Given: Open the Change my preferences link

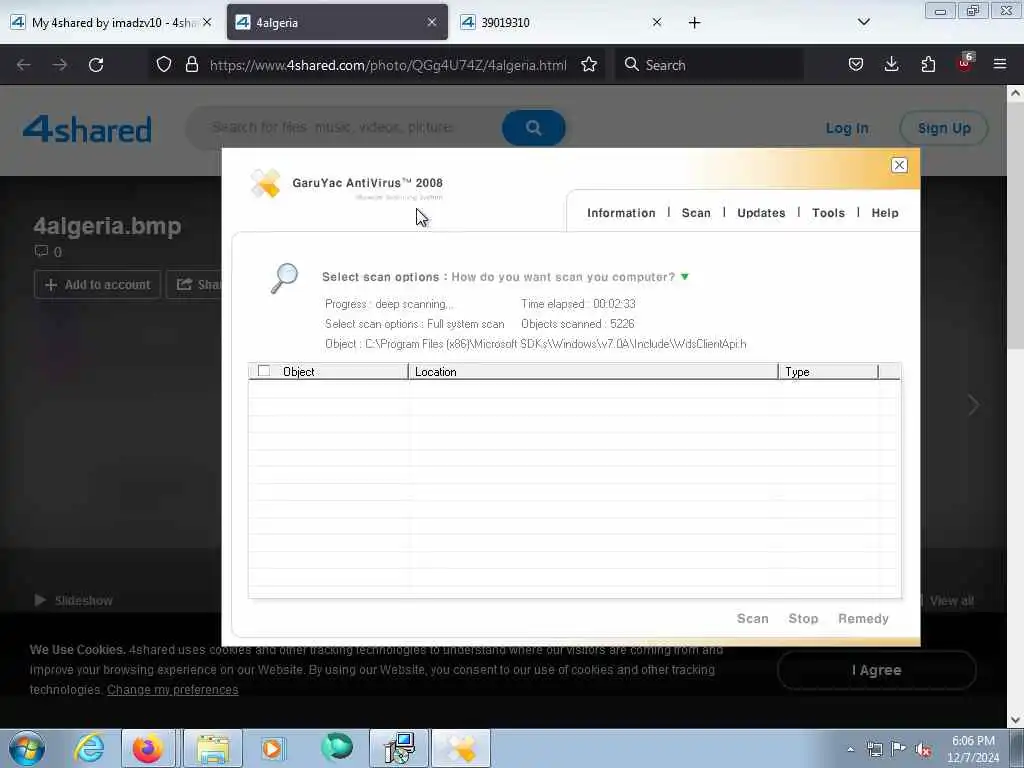Looking at the screenshot, I should [172, 690].
